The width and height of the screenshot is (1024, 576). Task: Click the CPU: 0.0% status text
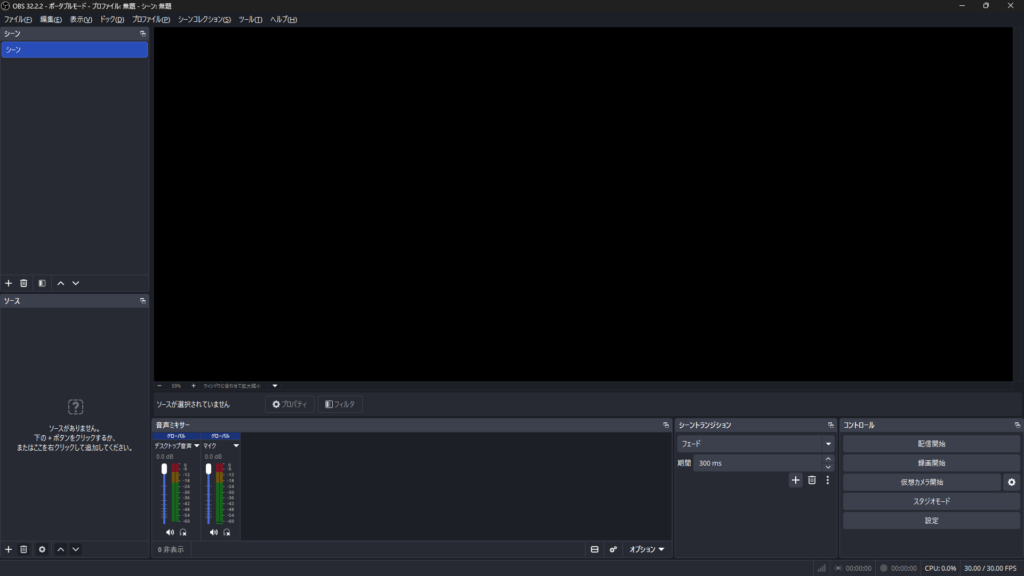(x=940, y=569)
